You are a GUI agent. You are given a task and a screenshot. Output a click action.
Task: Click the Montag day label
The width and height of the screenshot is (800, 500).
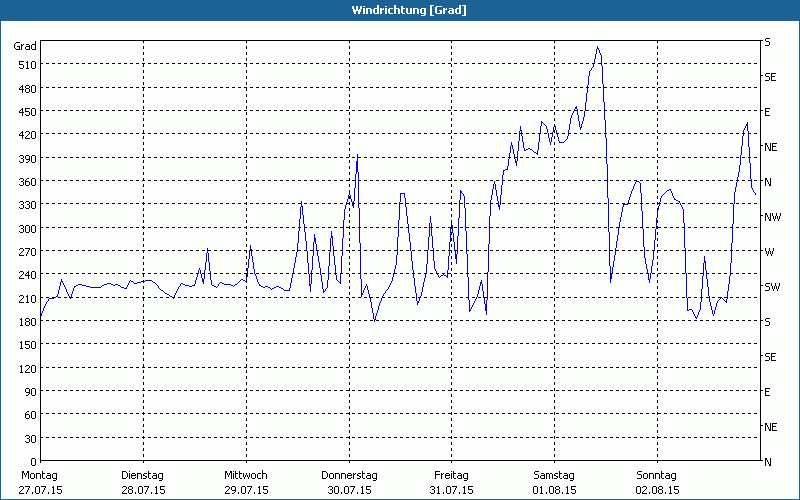pyautogui.click(x=39, y=476)
